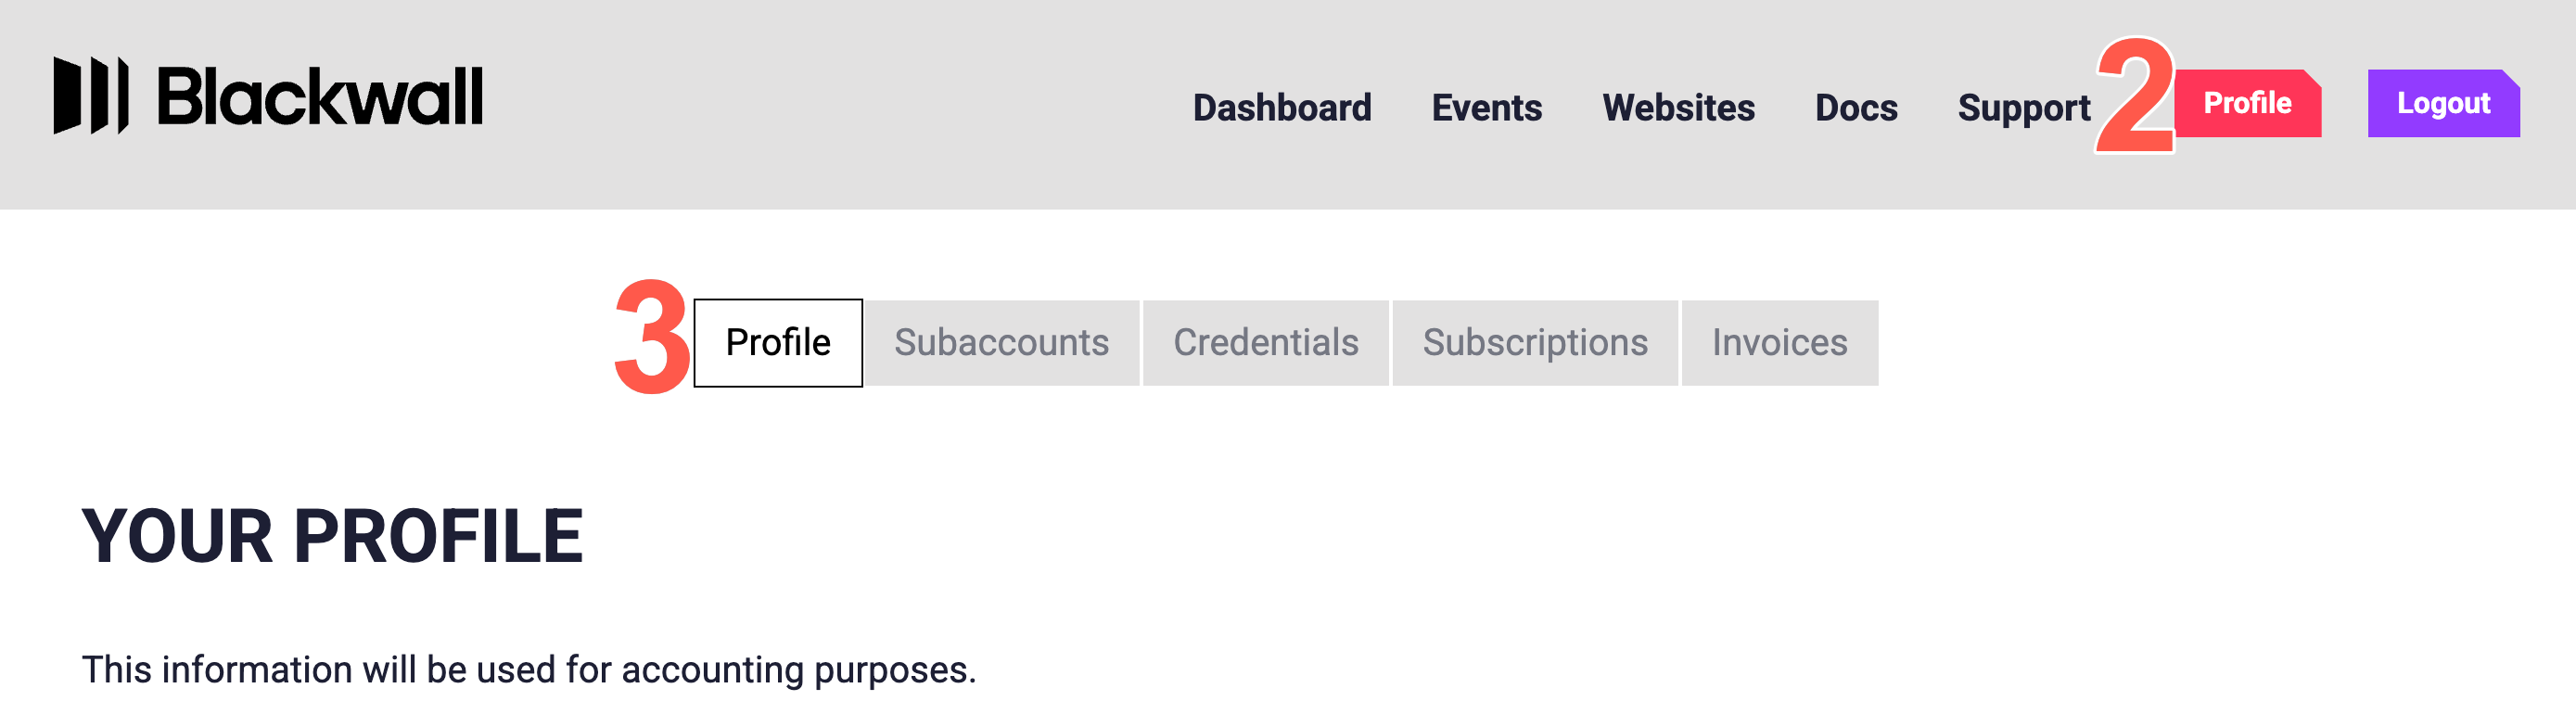The width and height of the screenshot is (2576, 701).
Task: Open the Dashboard page
Action: tap(1282, 107)
